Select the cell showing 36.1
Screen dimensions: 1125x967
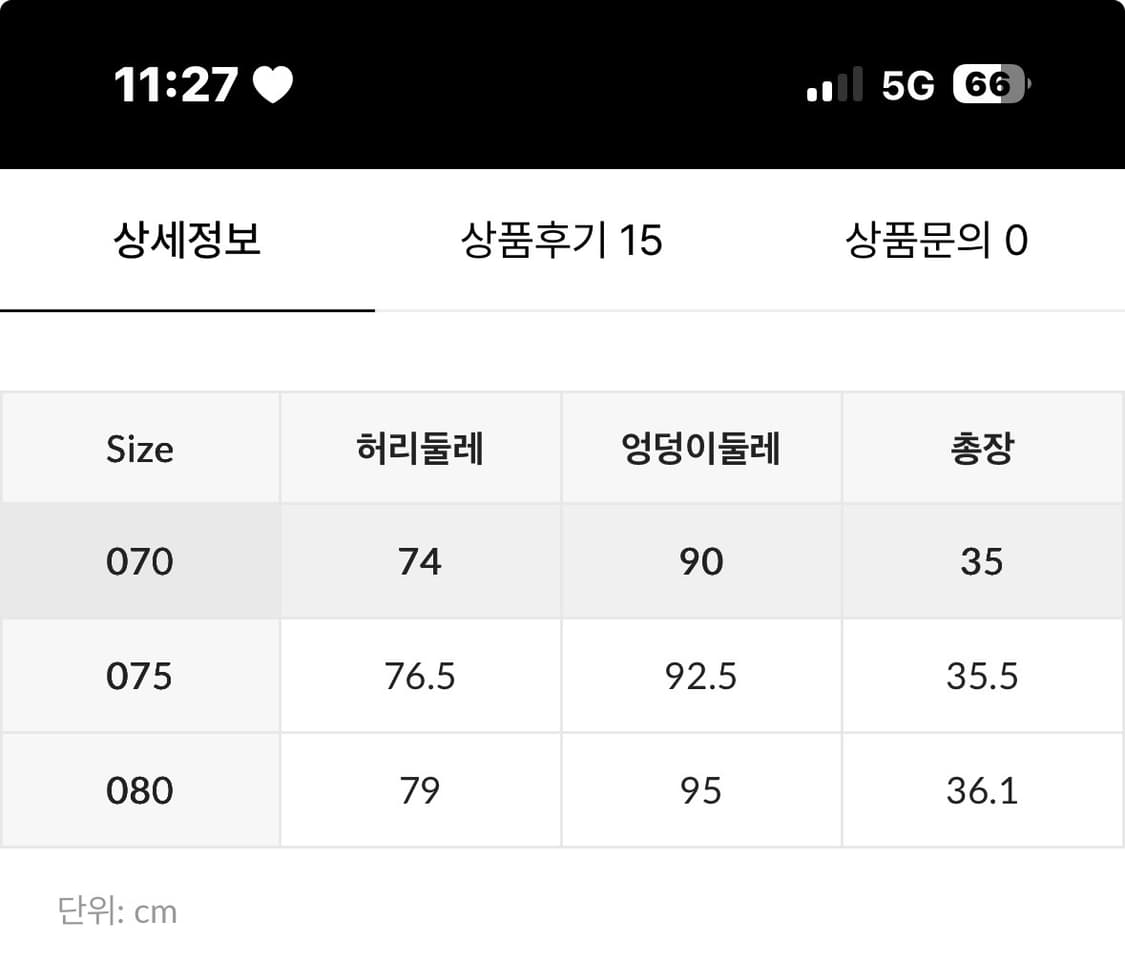point(983,790)
